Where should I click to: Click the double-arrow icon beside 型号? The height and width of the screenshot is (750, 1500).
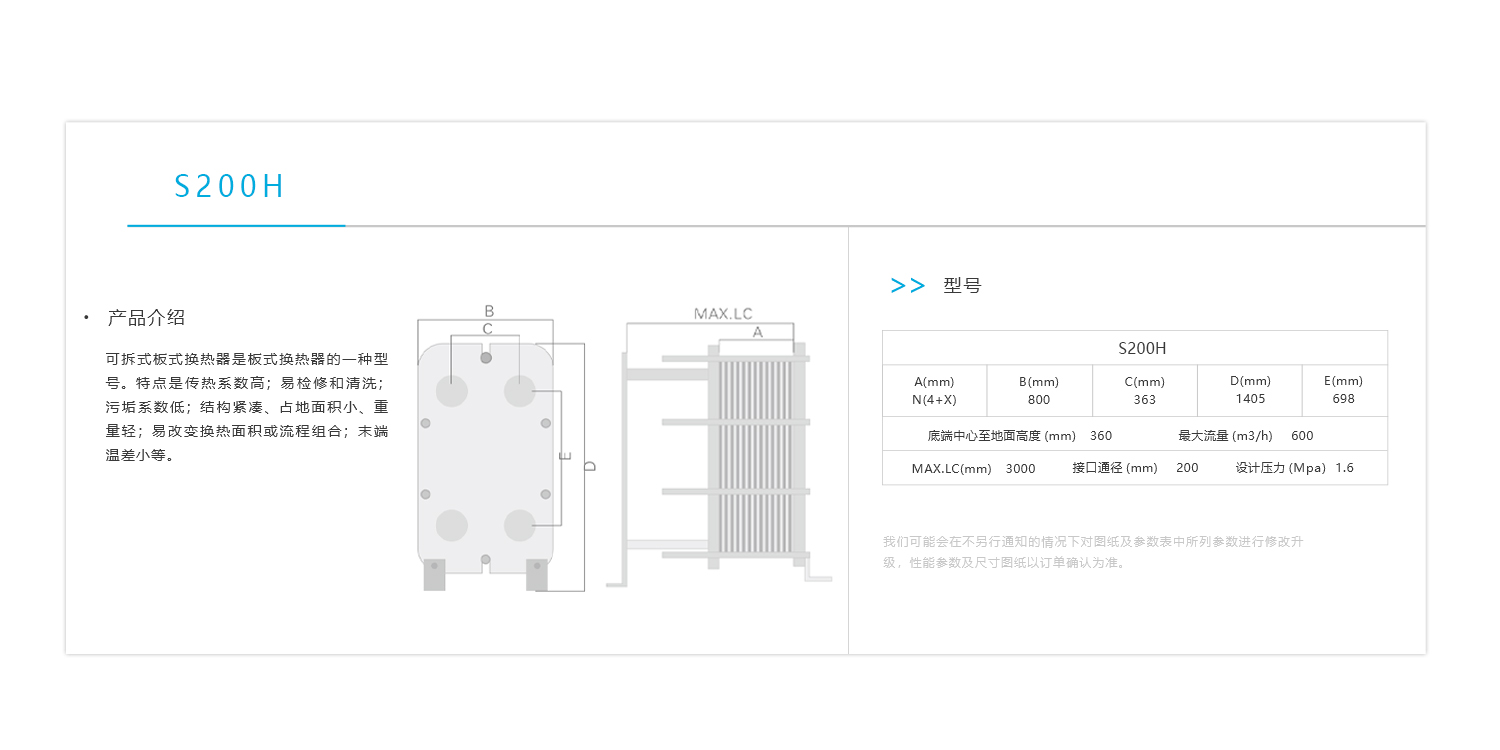[907, 286]
